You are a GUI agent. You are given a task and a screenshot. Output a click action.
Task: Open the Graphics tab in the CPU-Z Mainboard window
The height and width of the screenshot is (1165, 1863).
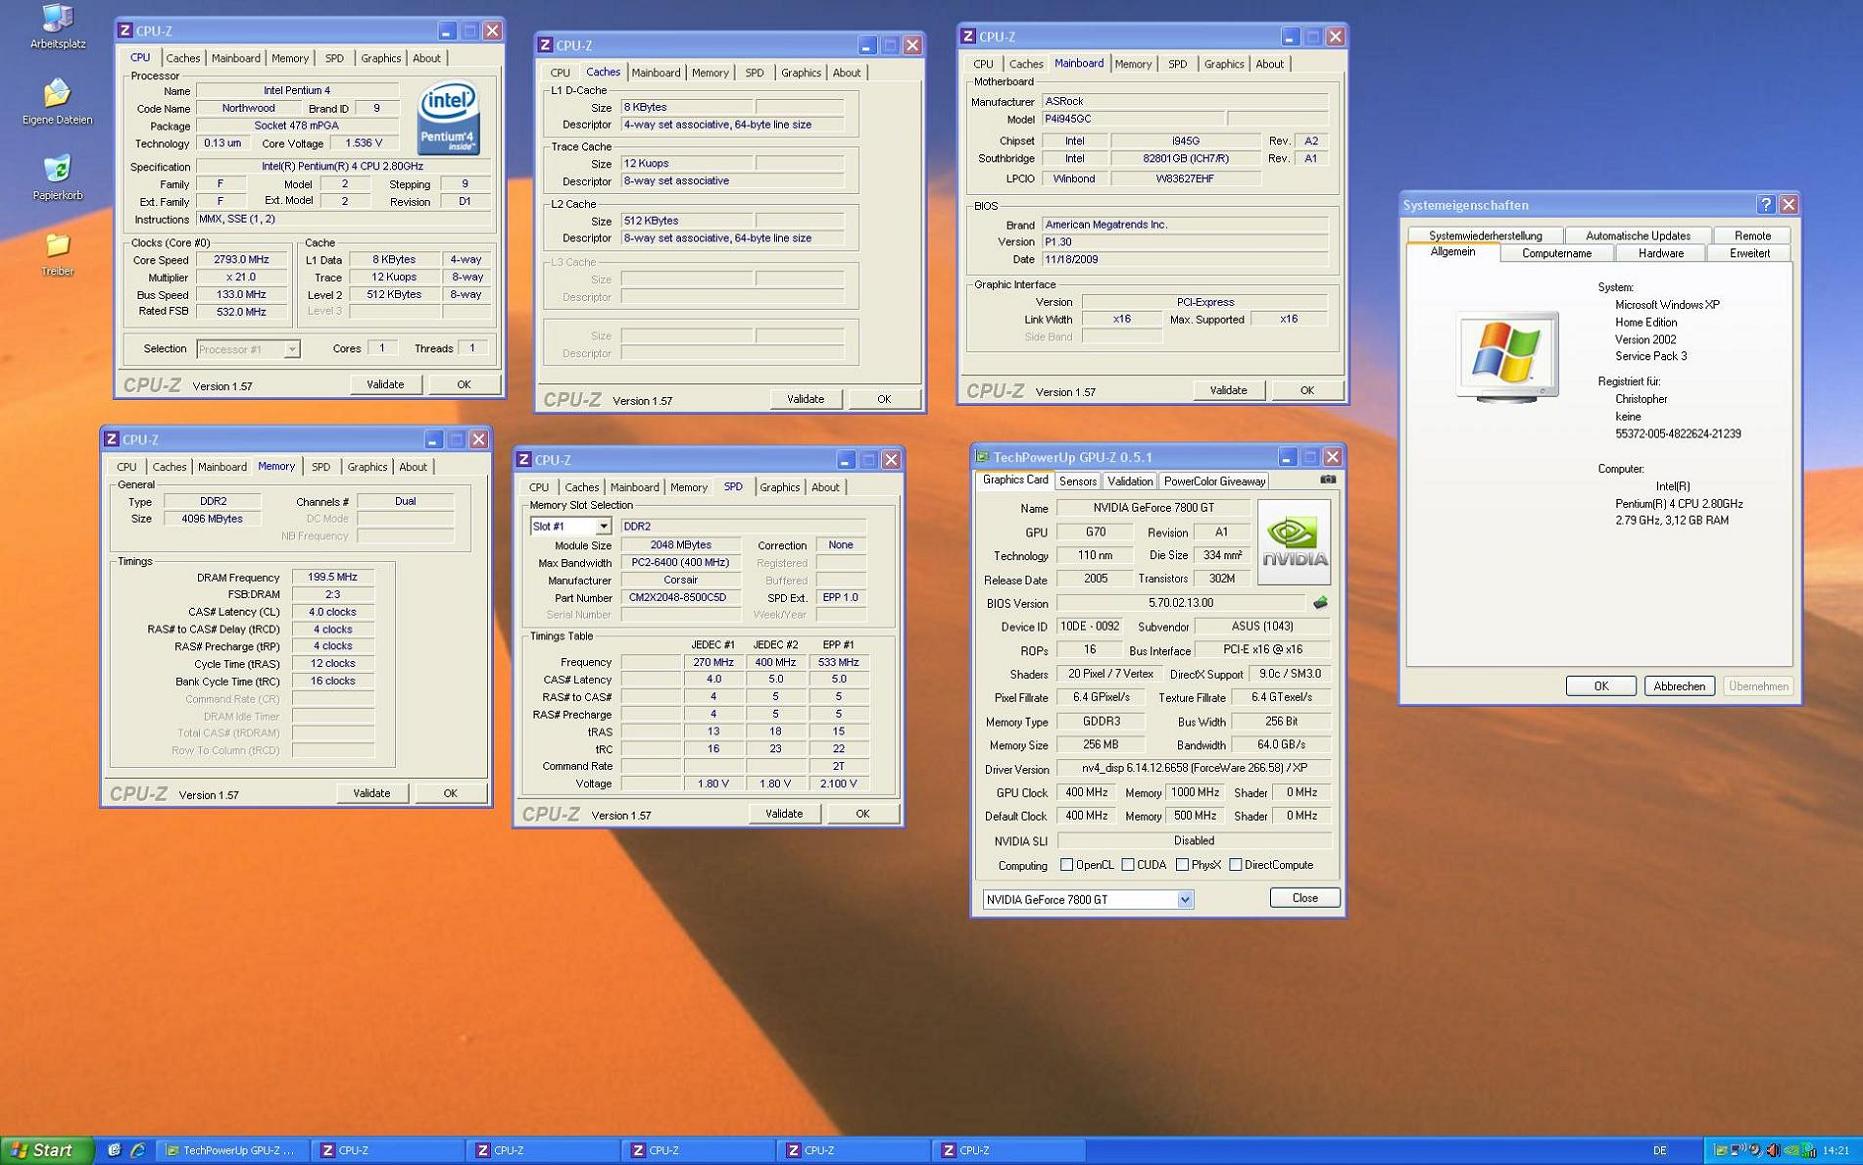coord(1223,64)
